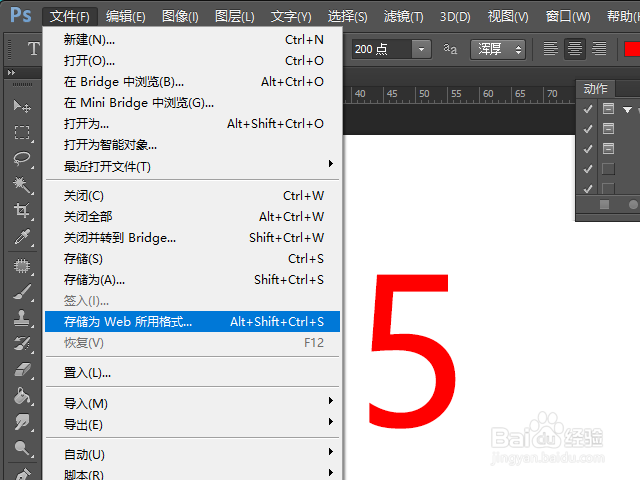
Task: Select the Eyedropper tool
Action: [x=22, y=237]
